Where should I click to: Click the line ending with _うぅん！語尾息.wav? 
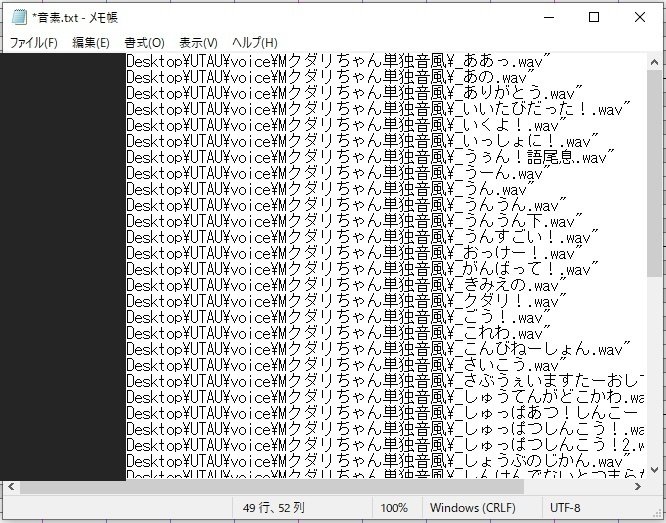tap(370, 158)
